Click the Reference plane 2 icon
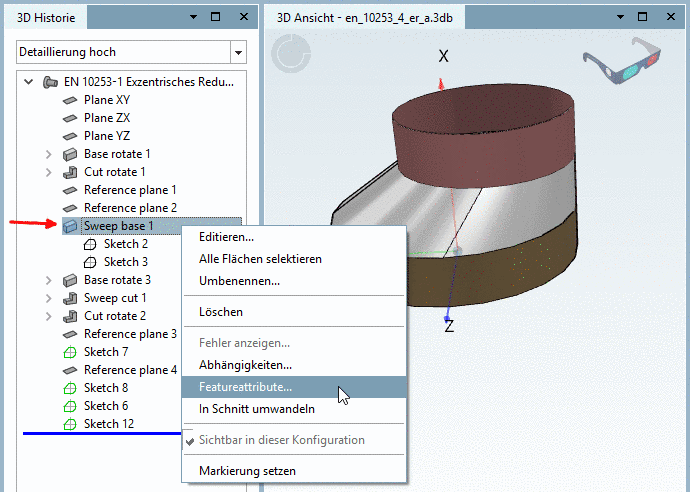The image size is (690, 492). tap(70, 208)
